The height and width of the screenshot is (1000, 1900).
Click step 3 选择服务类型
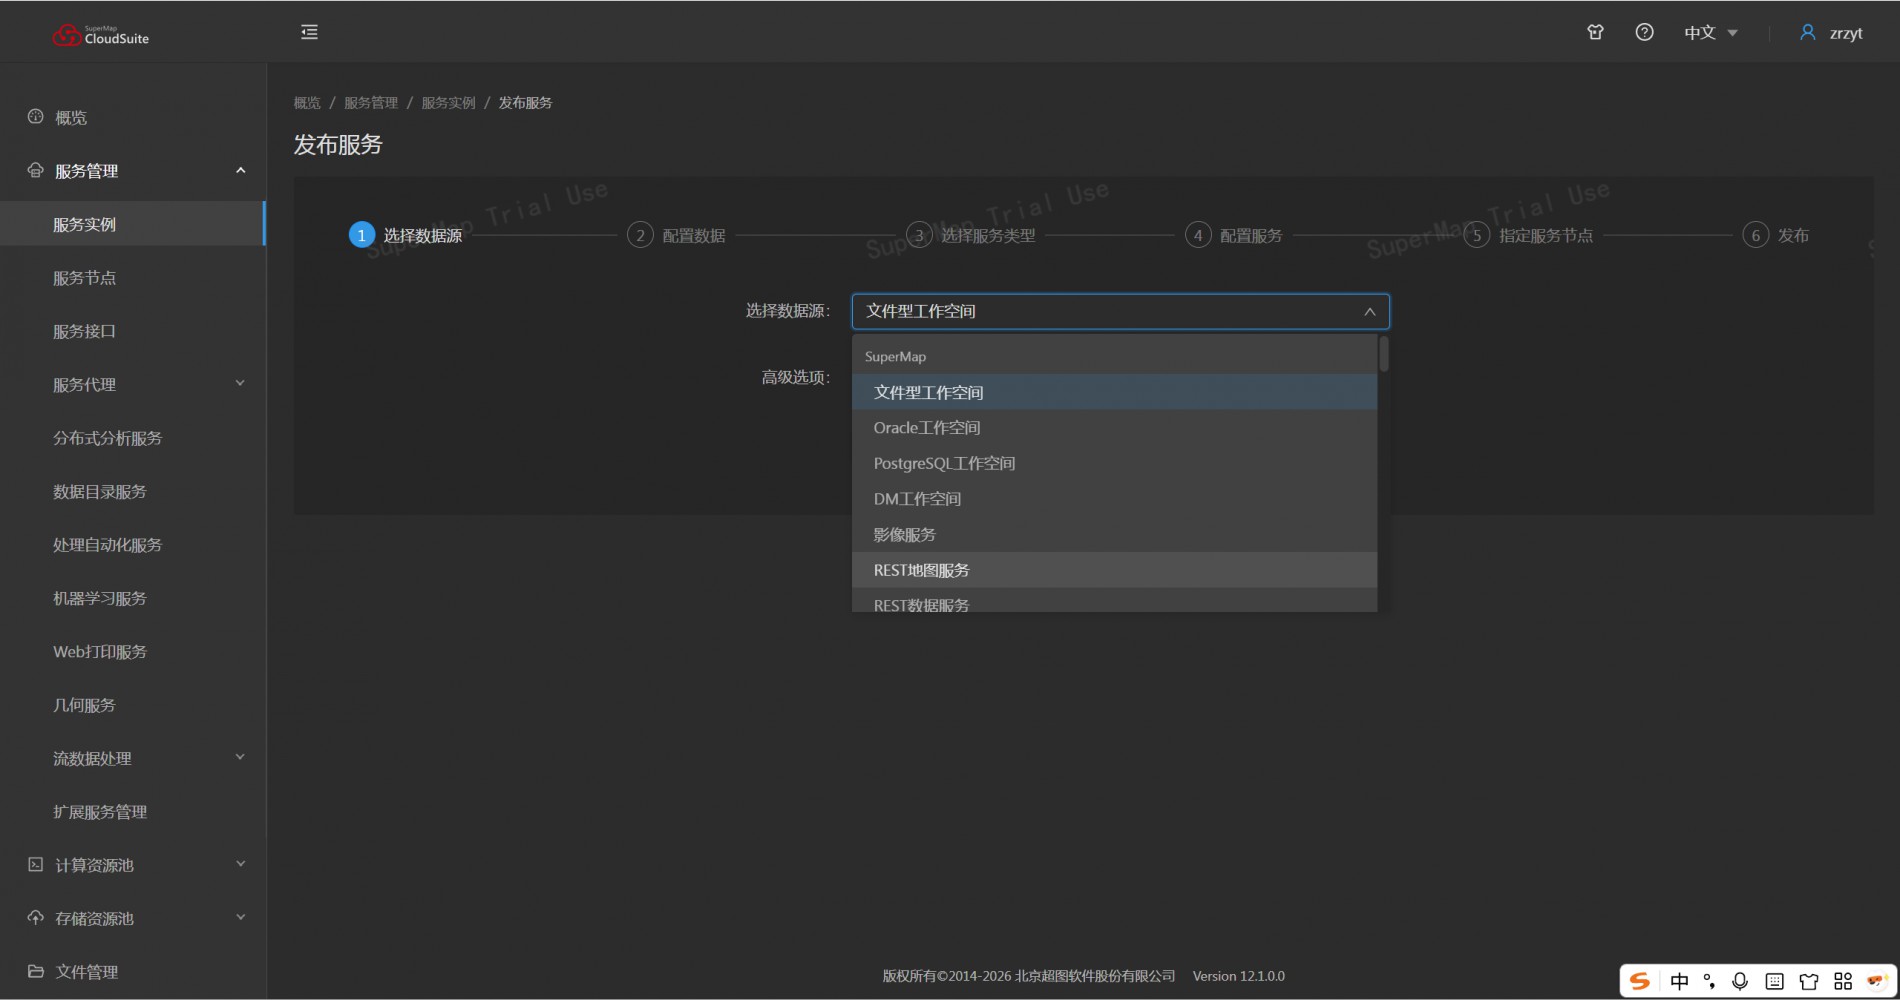click(x=971, y=235)
